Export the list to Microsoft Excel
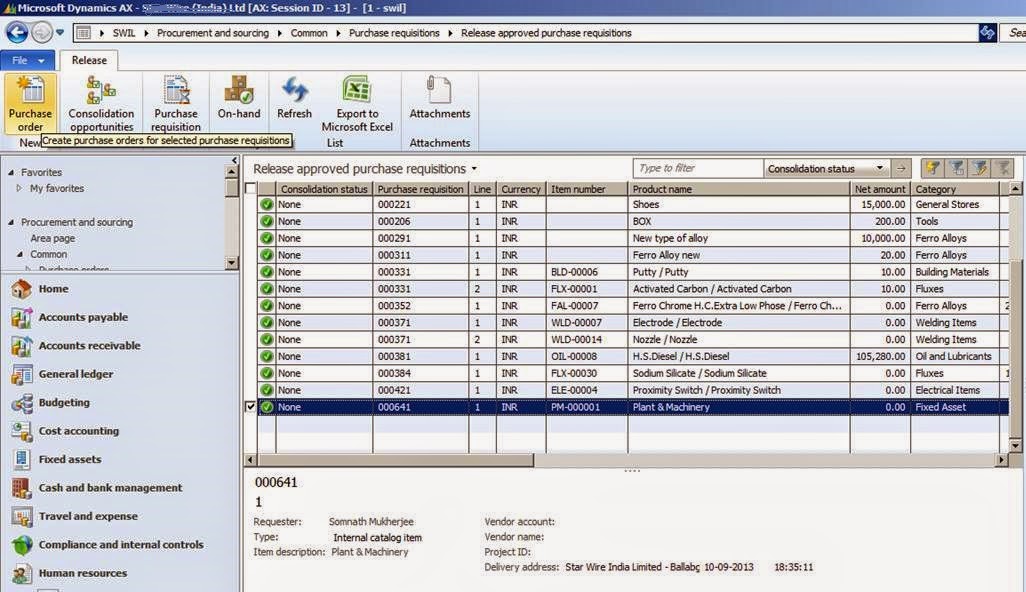 pyautogui.click(x=357, y=100)
